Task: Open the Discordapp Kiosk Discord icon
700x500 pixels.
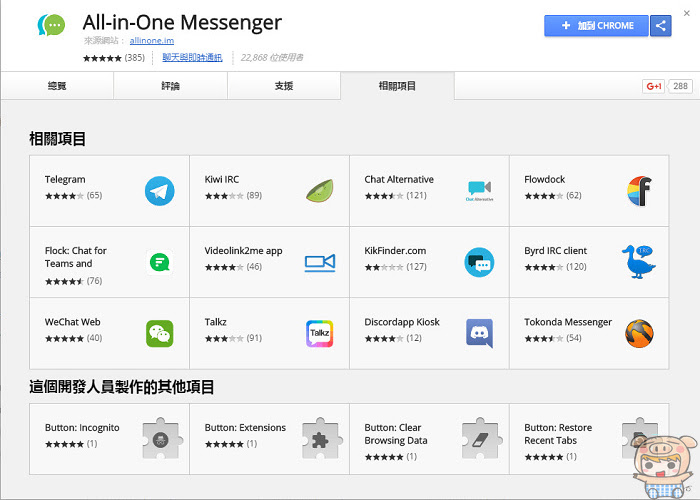Action: click(479, 333)
